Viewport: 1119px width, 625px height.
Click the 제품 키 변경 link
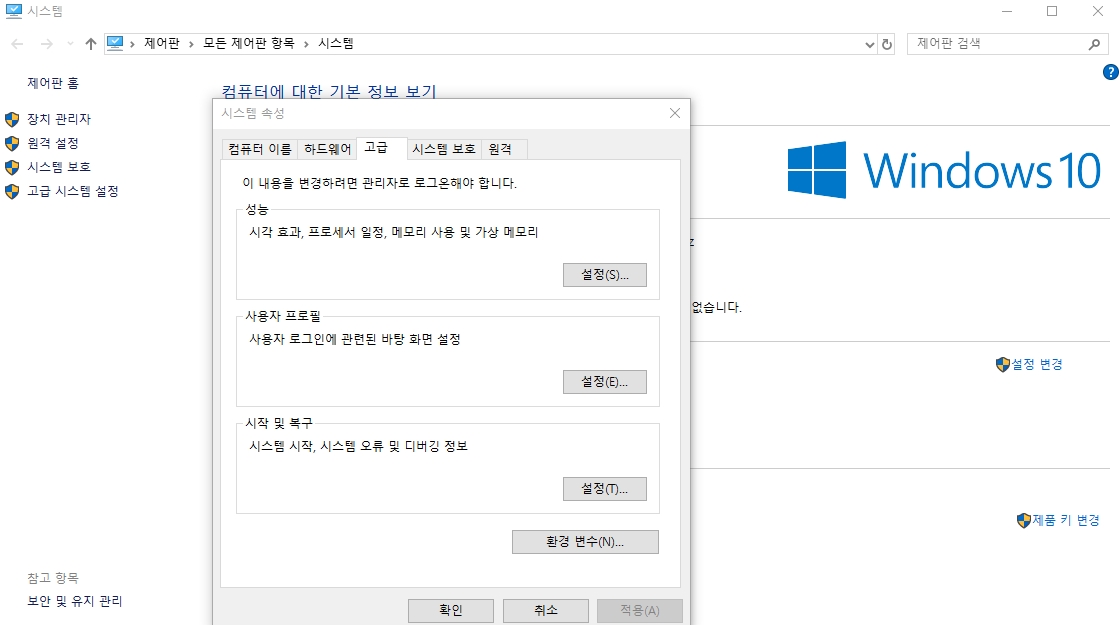click(1066, 521)
